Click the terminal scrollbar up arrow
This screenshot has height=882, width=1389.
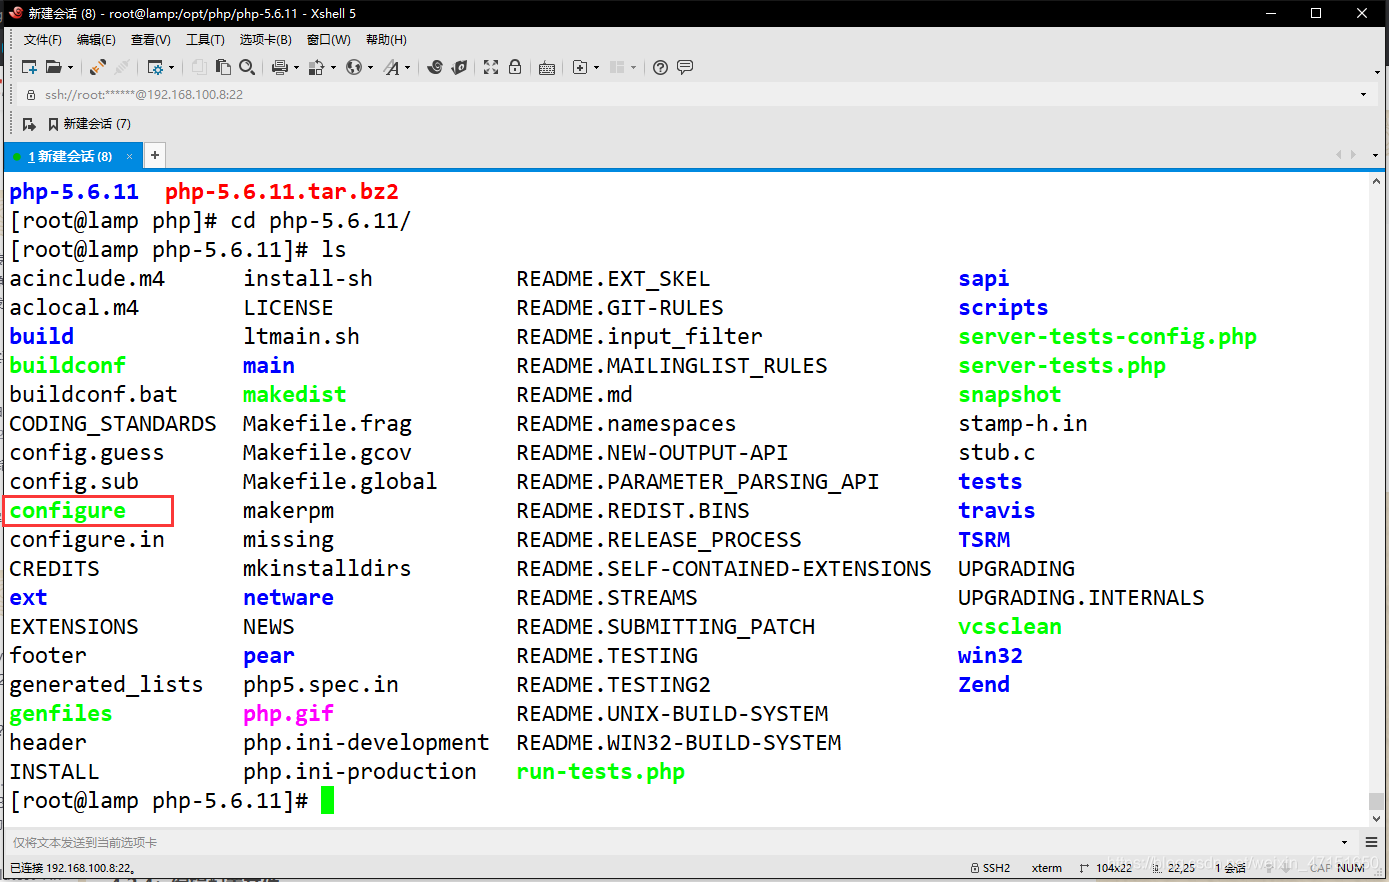coord(1377,181)
